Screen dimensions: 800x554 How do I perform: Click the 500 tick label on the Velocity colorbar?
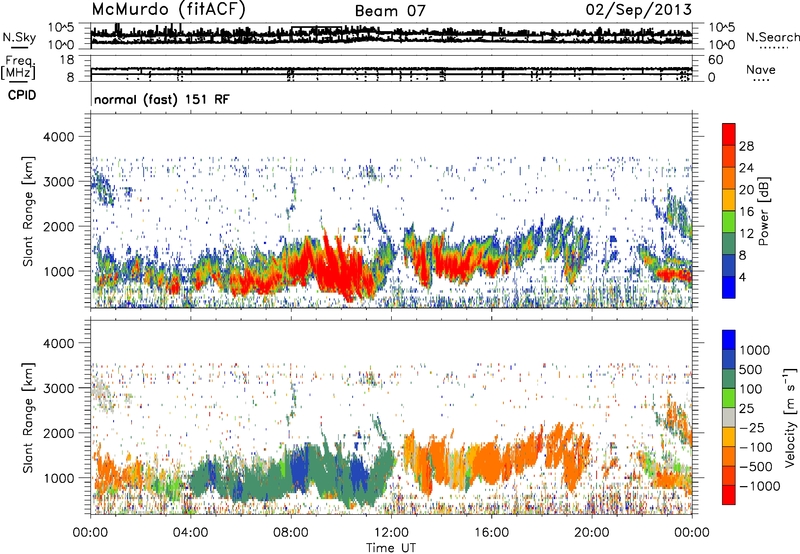(x=750, y=369)
